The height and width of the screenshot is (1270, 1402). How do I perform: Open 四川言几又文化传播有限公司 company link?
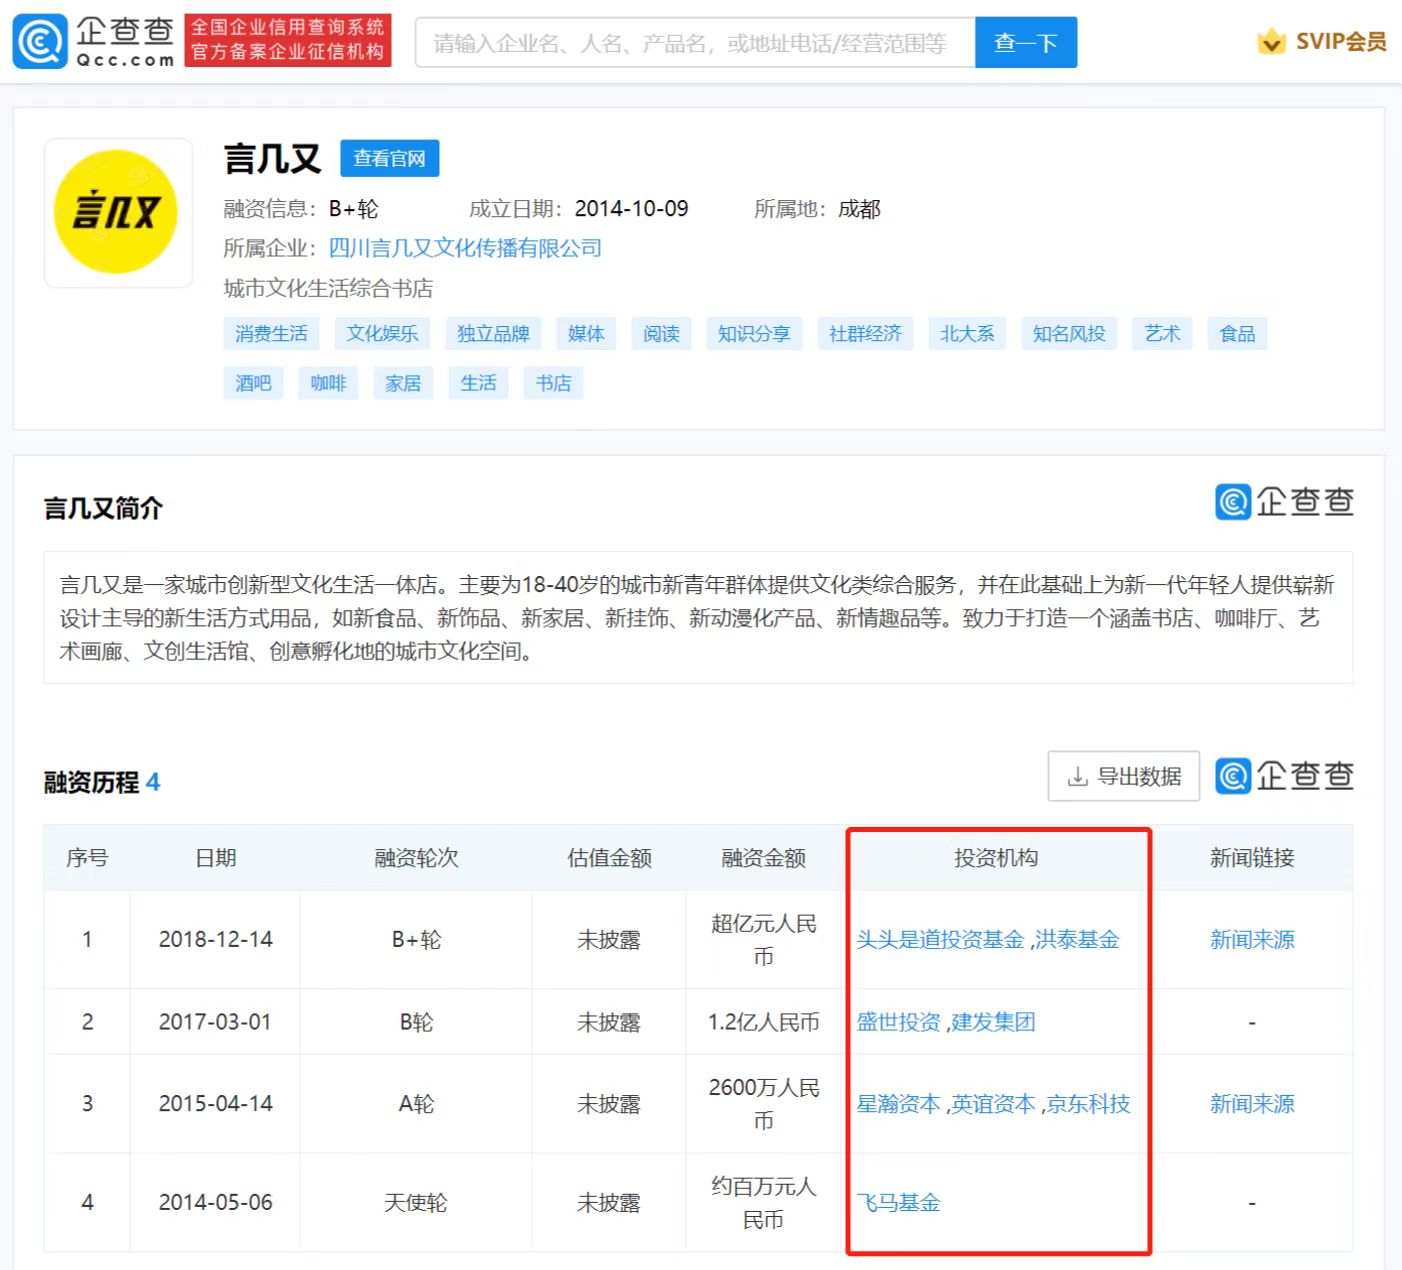[465, 248]
